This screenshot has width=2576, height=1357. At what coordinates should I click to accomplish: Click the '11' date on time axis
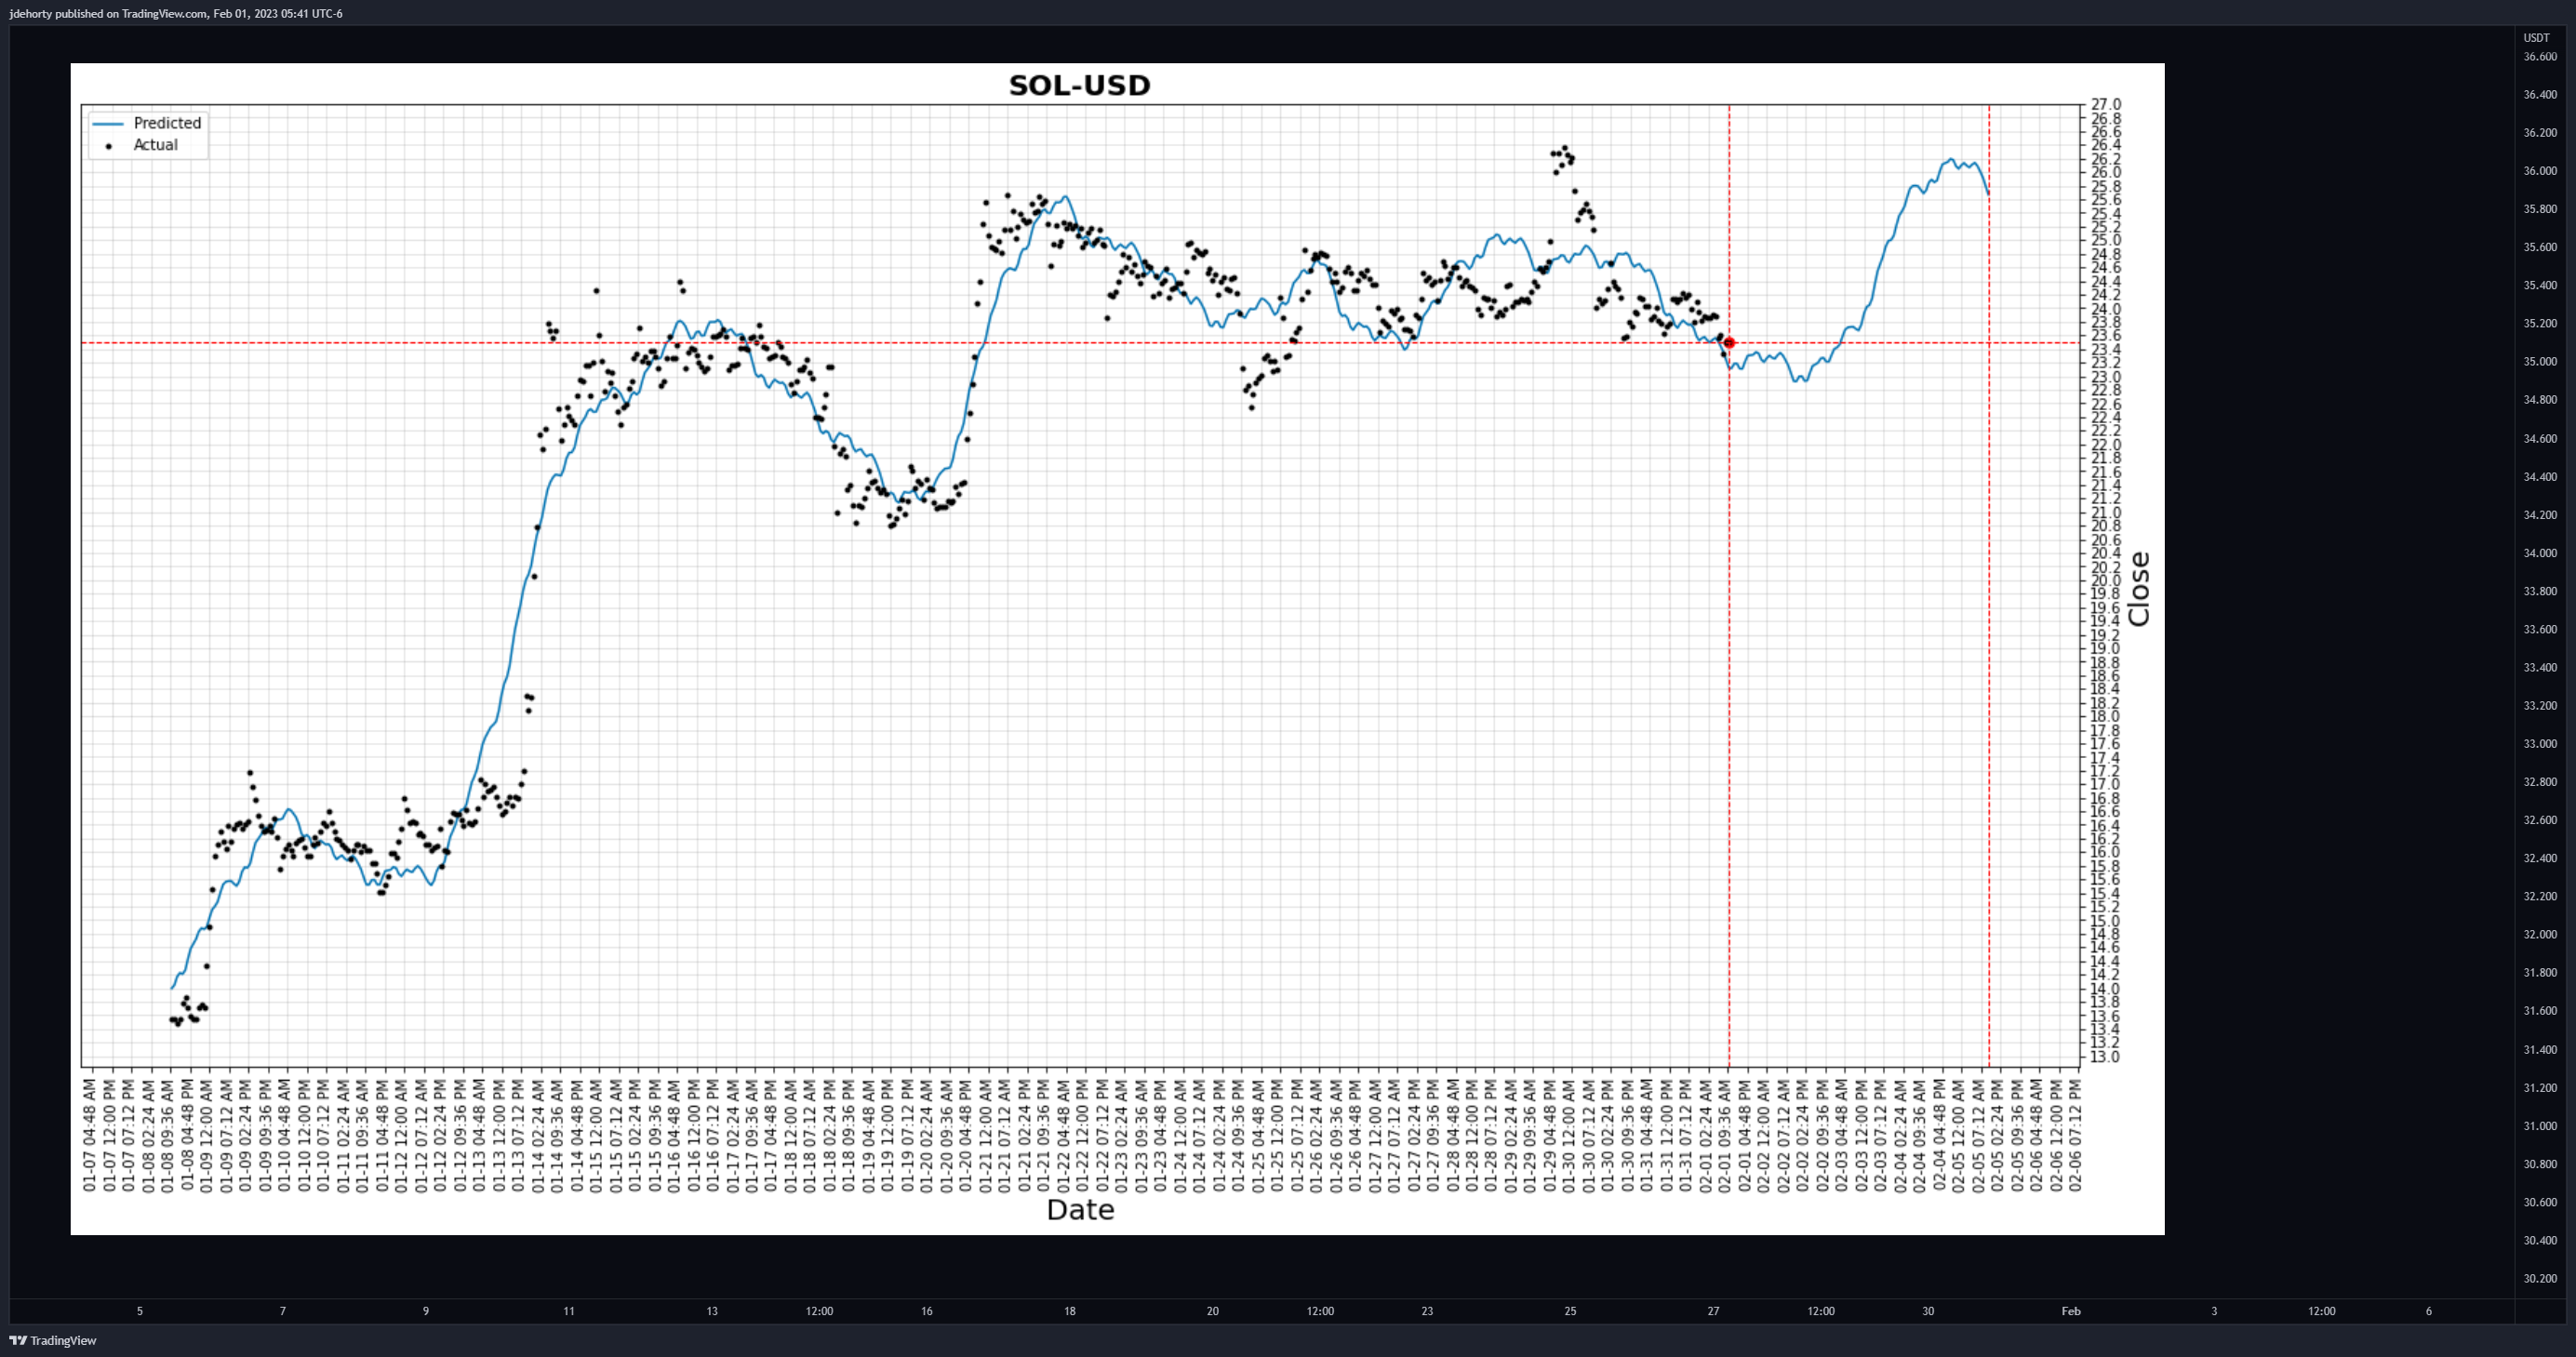pyautogui.click(x=569, y=1311)
